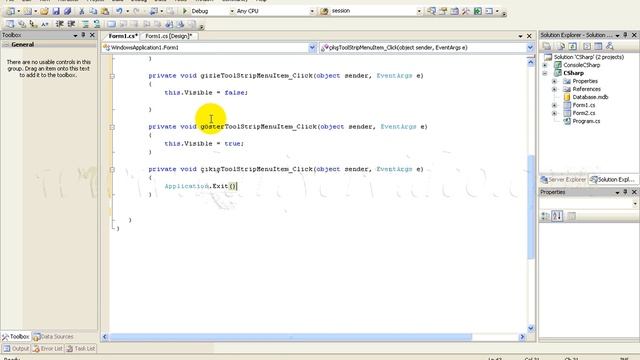This screenshot has height=360, width=640.
Task: Click View Designer icon in Solution Explorer toolbar
Action: pyautogui.click(x=598, y=46)
